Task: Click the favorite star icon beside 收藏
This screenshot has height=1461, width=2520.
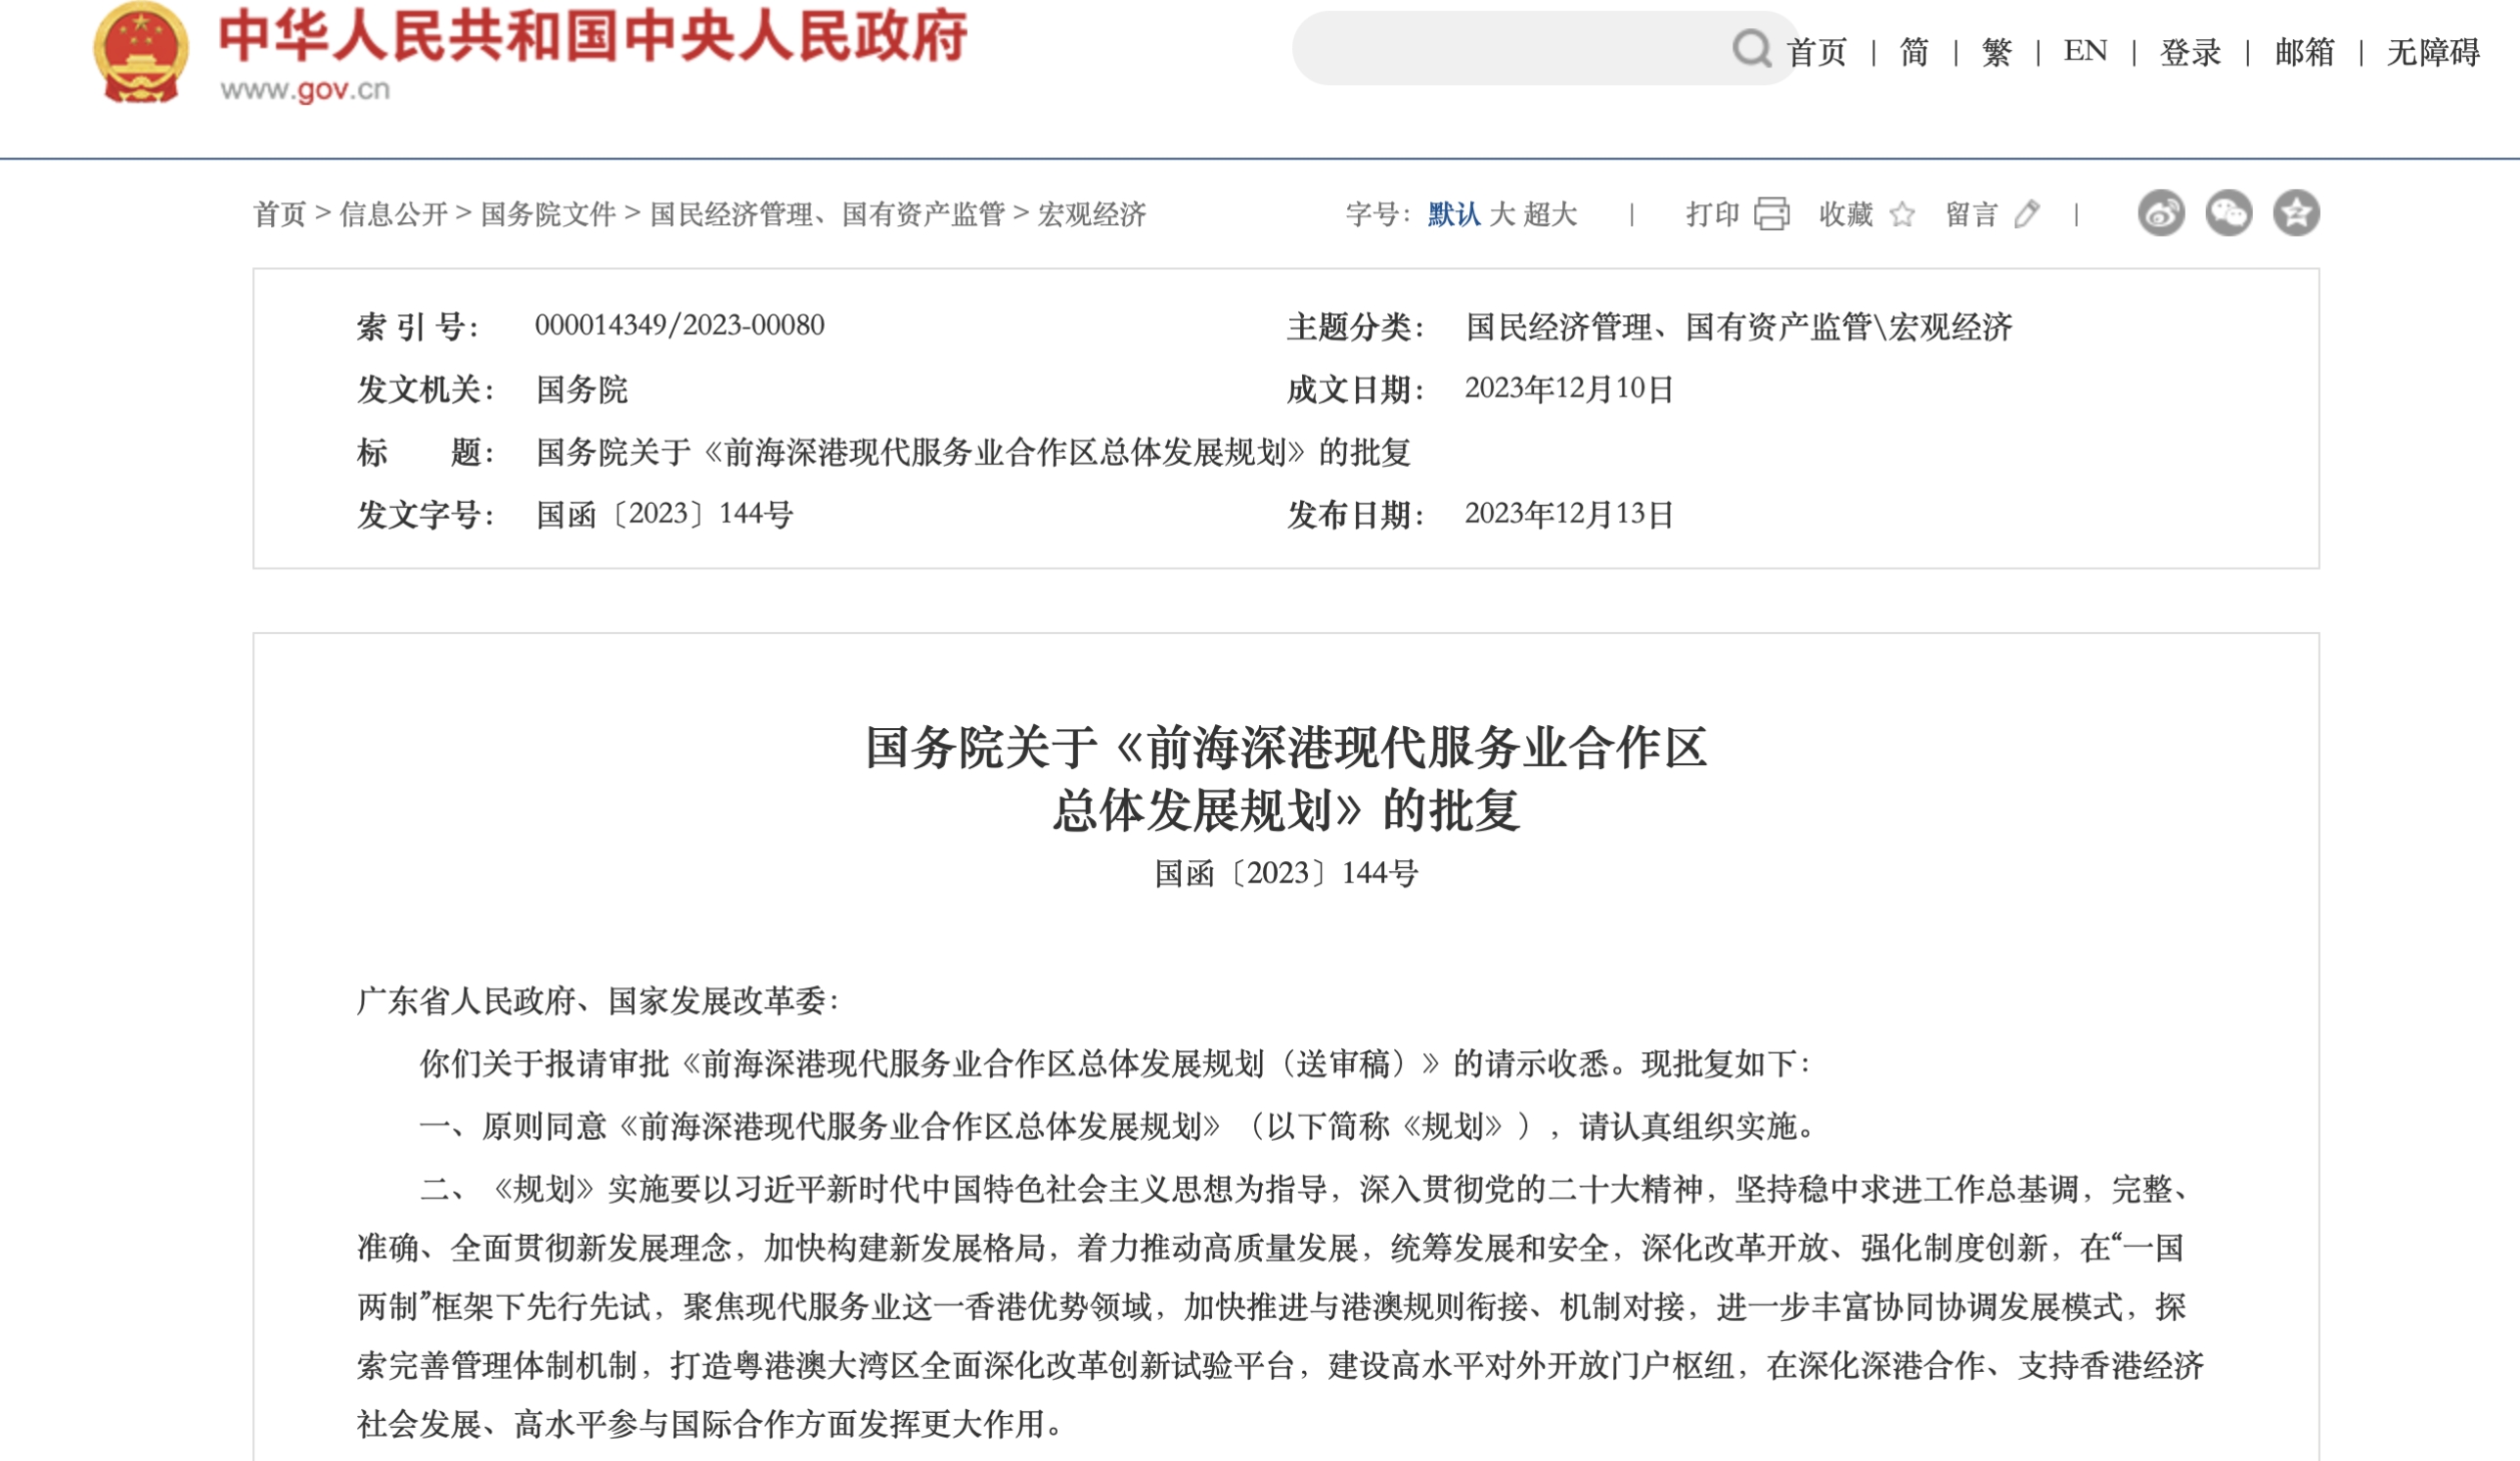Action: 1902,214
